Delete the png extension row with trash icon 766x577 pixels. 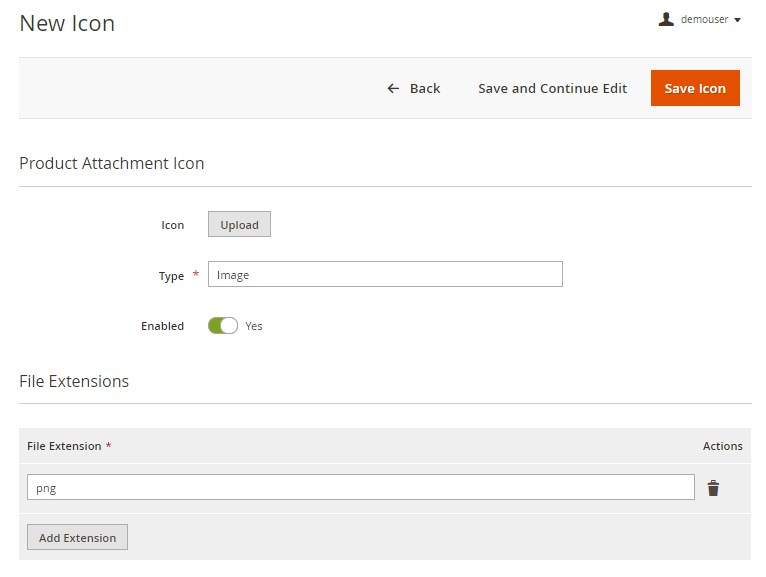713,488
